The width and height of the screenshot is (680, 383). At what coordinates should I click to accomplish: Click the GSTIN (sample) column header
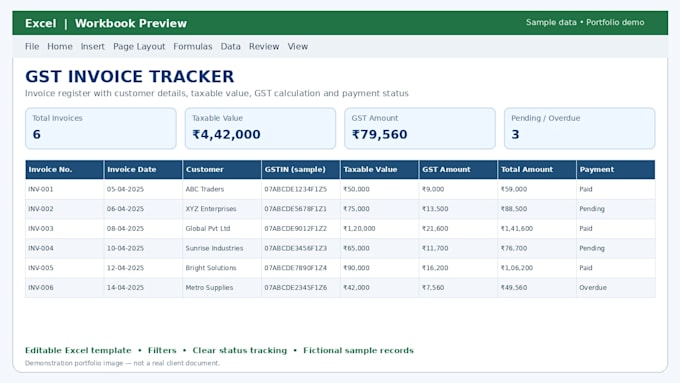click(x=301, y=170)
